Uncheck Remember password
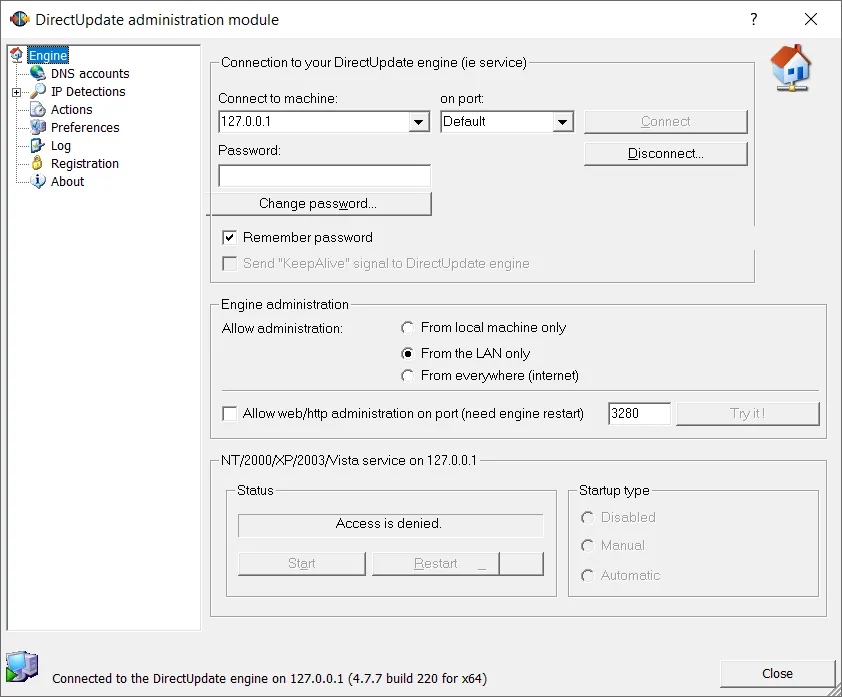 (229, 237)
